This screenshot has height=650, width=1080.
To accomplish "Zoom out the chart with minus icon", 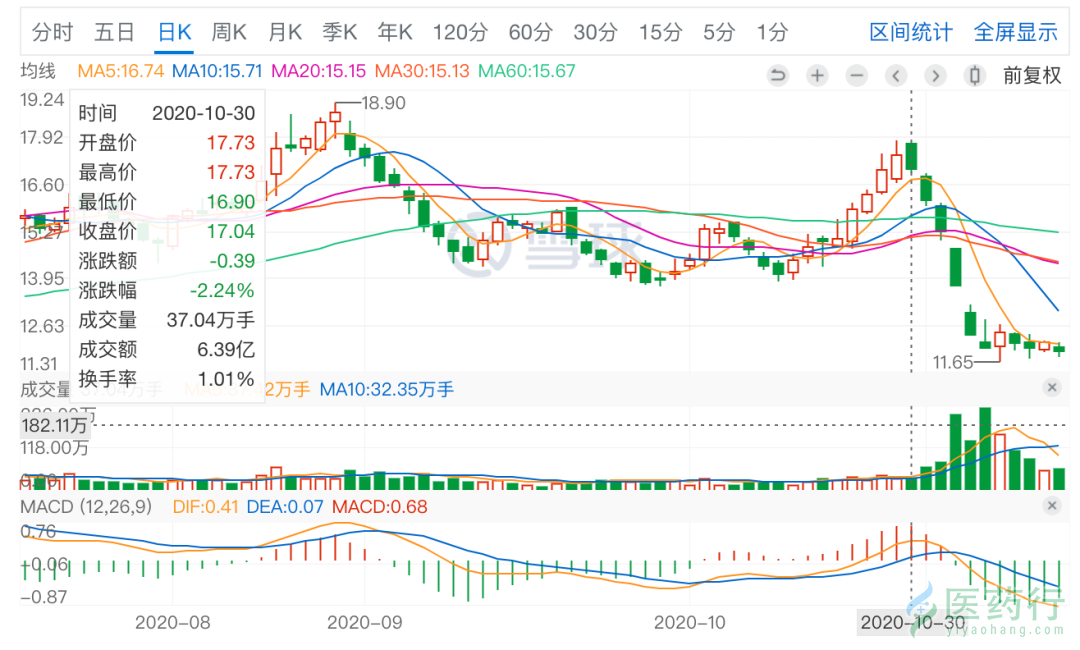I will point(856,75).
